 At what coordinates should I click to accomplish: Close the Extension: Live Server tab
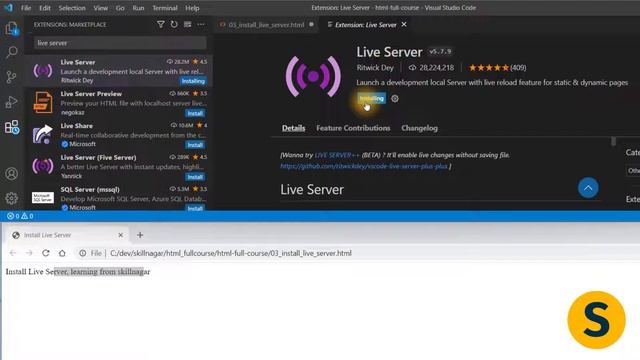click(404, 24)
